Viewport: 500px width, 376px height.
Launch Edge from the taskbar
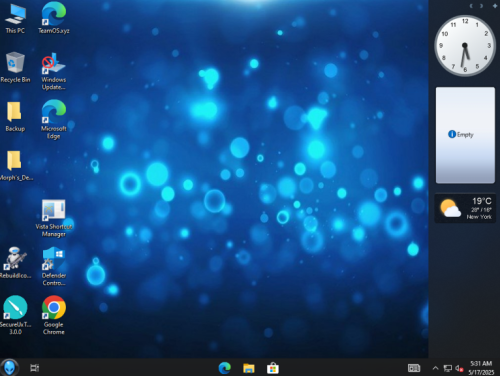[225, 368]
